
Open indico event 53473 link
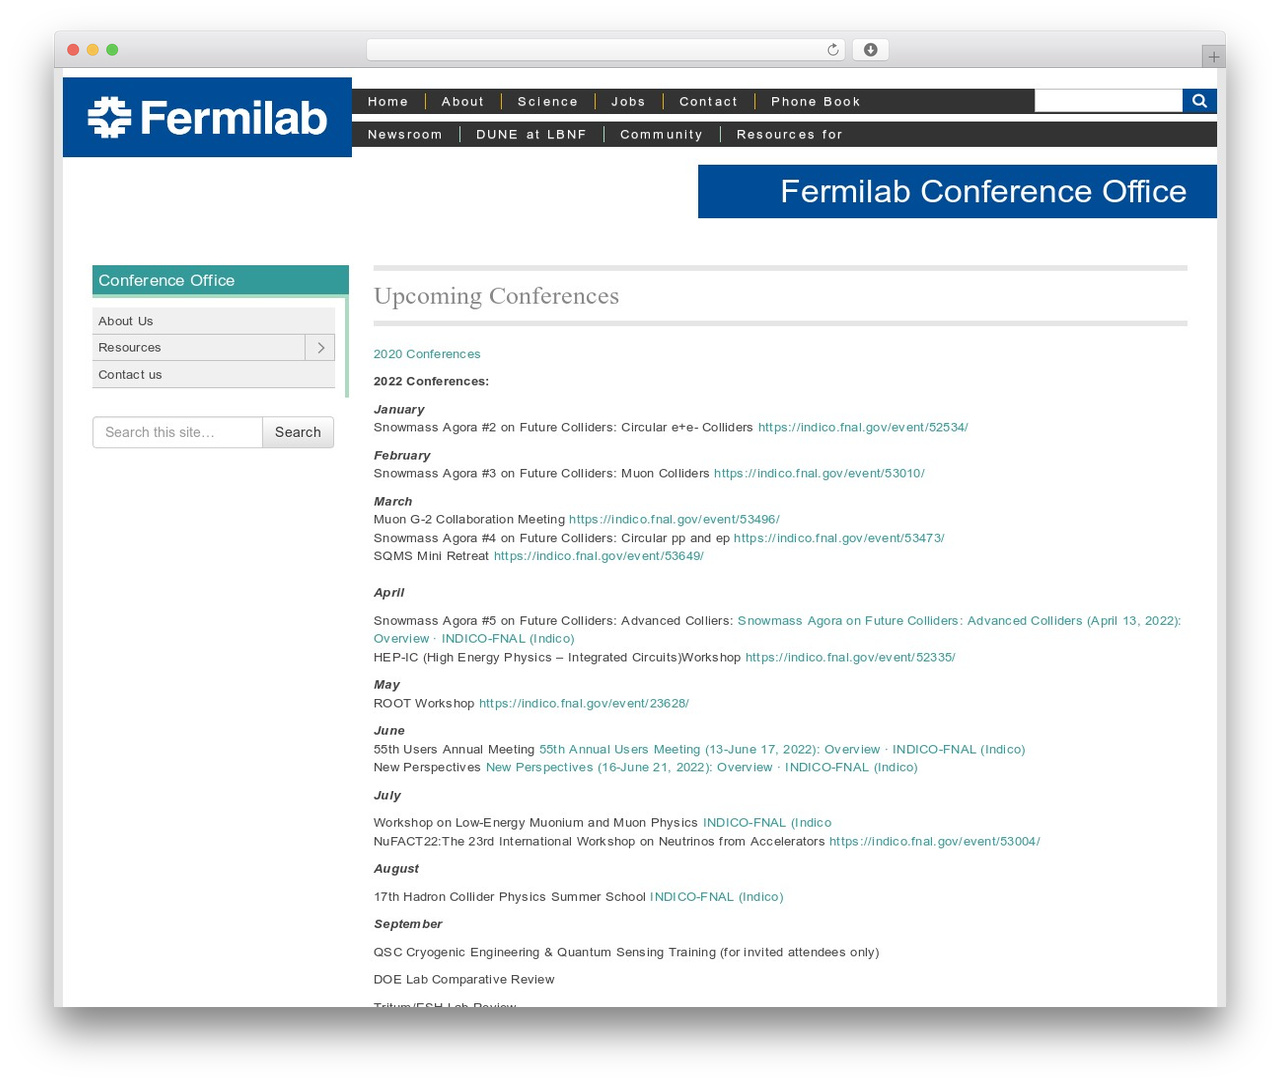tap(839, 538)
